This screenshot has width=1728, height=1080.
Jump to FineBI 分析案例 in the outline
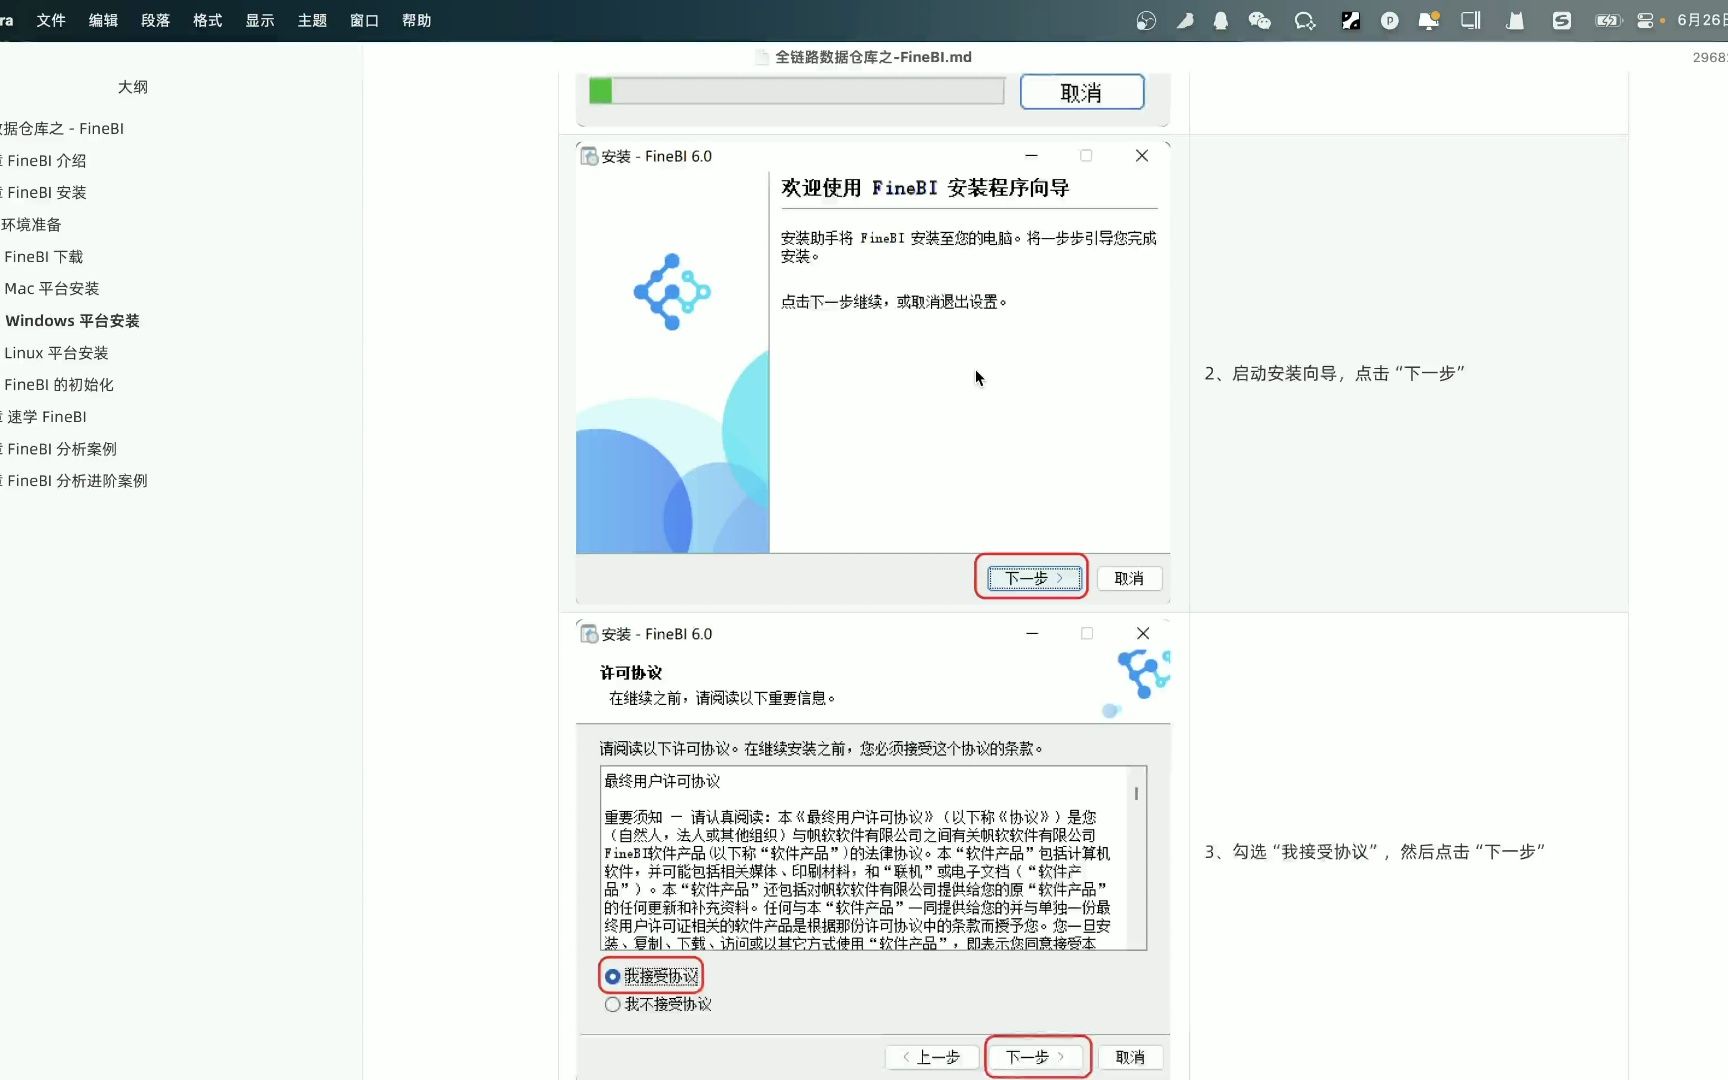pyautogui.click(x=61, y=449)
